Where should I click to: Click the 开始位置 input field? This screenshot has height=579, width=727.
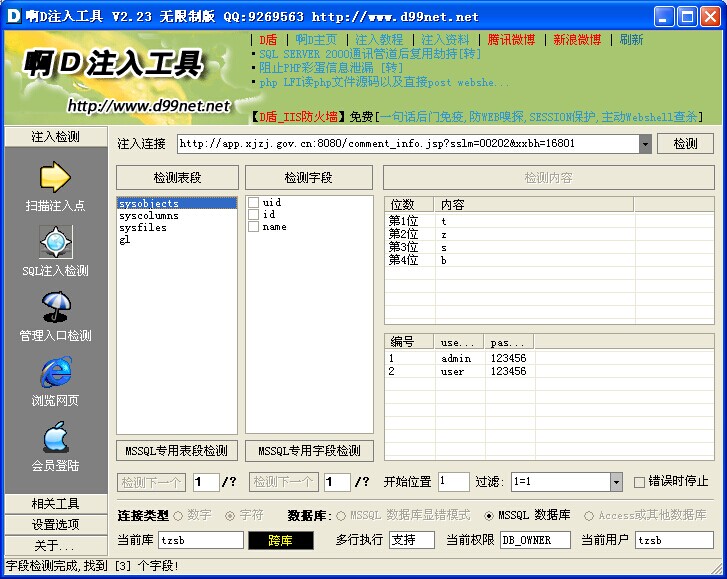(454, 482)
